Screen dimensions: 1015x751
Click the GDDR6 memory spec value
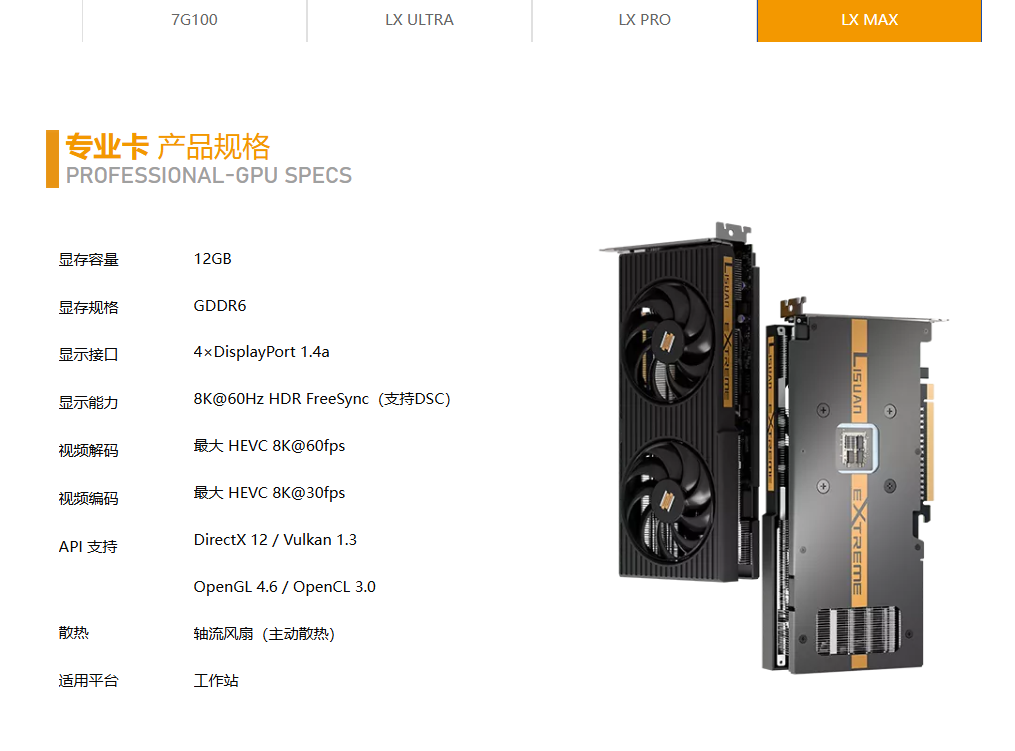click(x=220, y=306)
